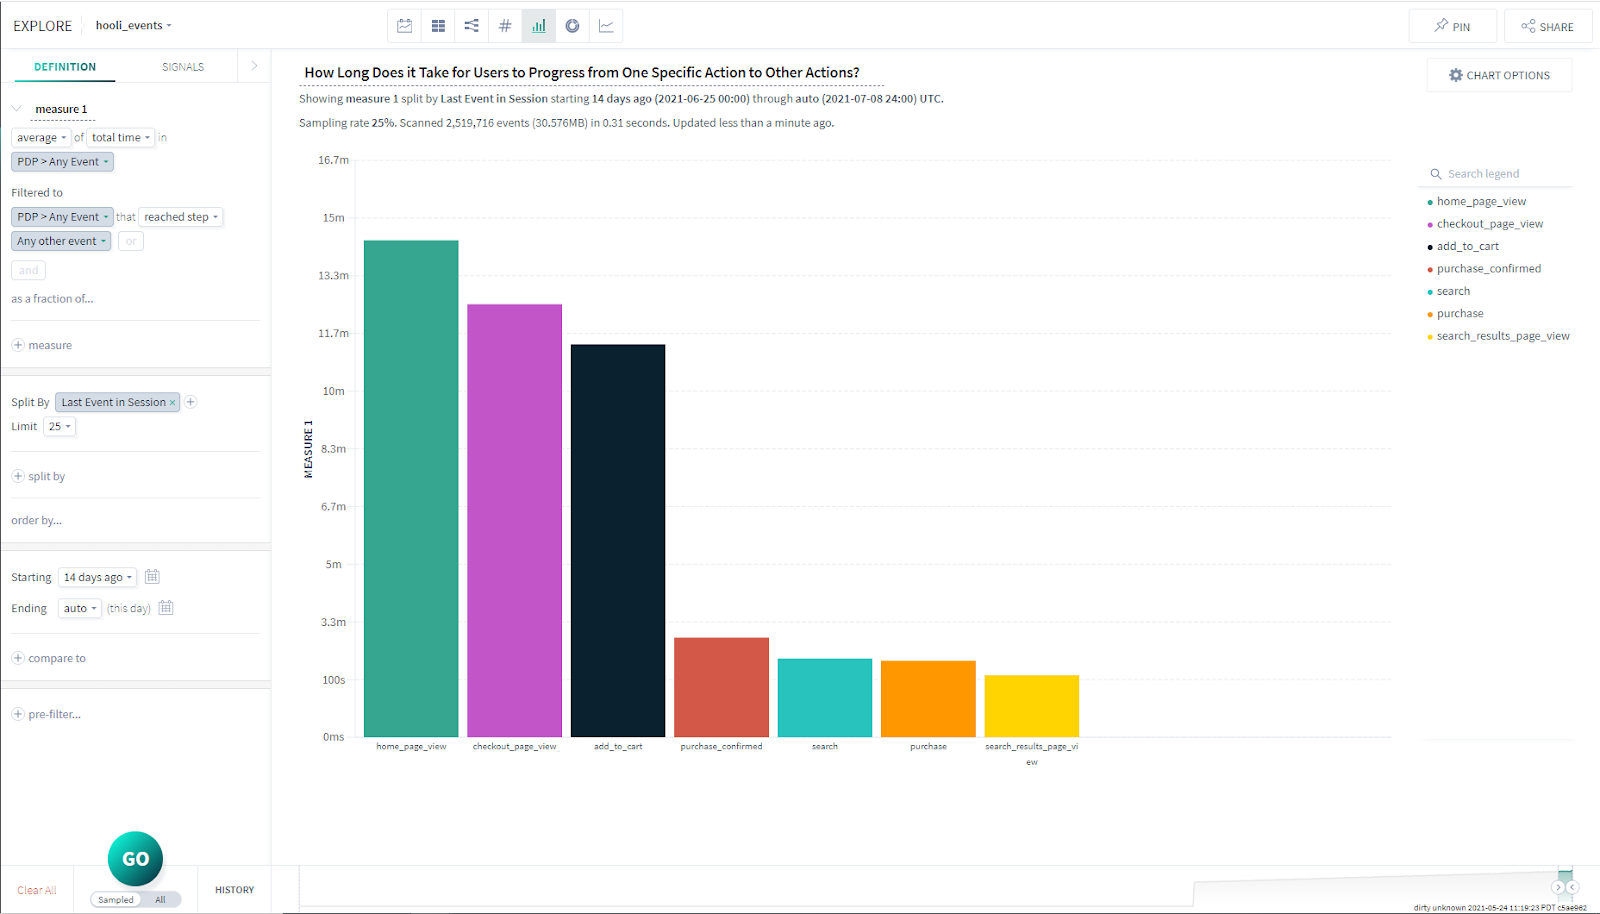Toggle home_page_view series in legend
Screen dimensions: 1600x914
[x=1480, y=202]
